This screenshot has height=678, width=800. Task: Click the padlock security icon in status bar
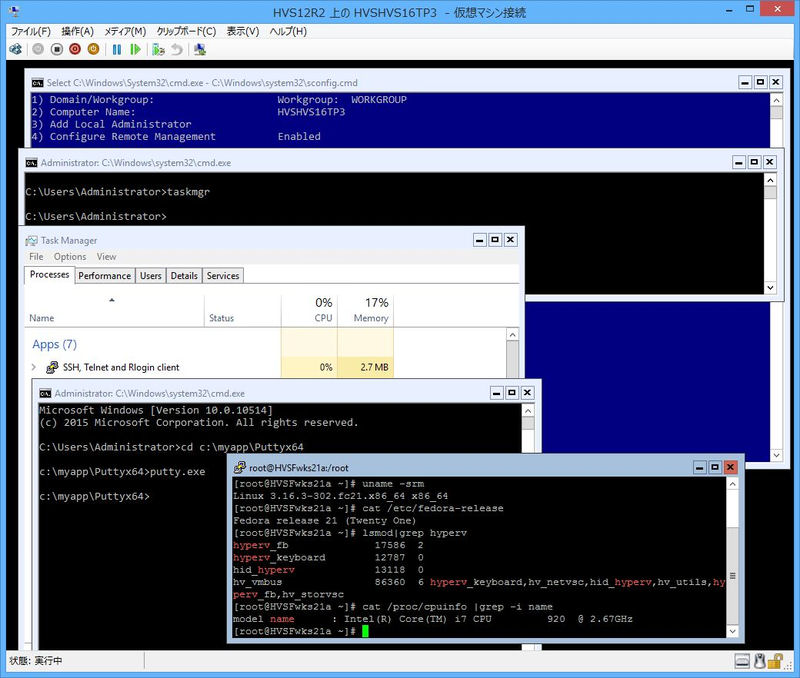(775, 661)
